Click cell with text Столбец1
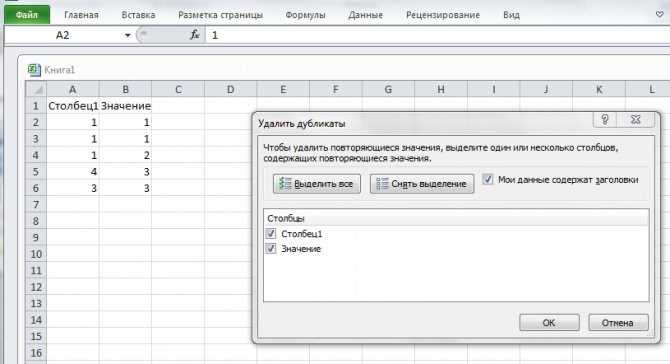This screenshot has height=364, width=670. tap(73, 106)
